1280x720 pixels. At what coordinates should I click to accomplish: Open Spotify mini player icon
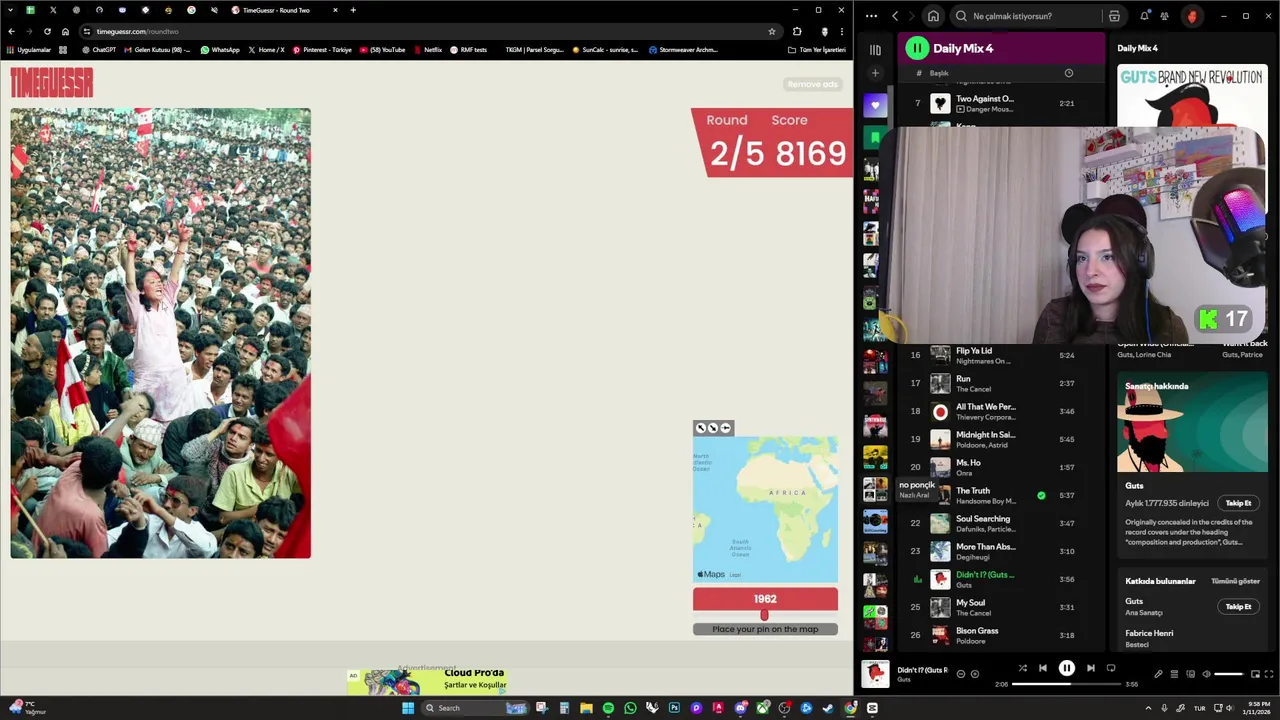click(1254, 674)
